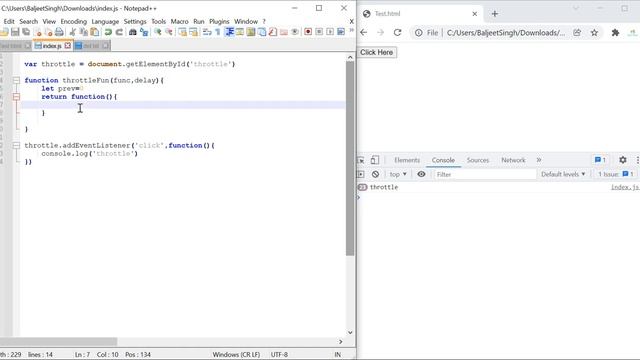Click the macro Playback icon
The image size is (640, 360).
coord(330,32)
